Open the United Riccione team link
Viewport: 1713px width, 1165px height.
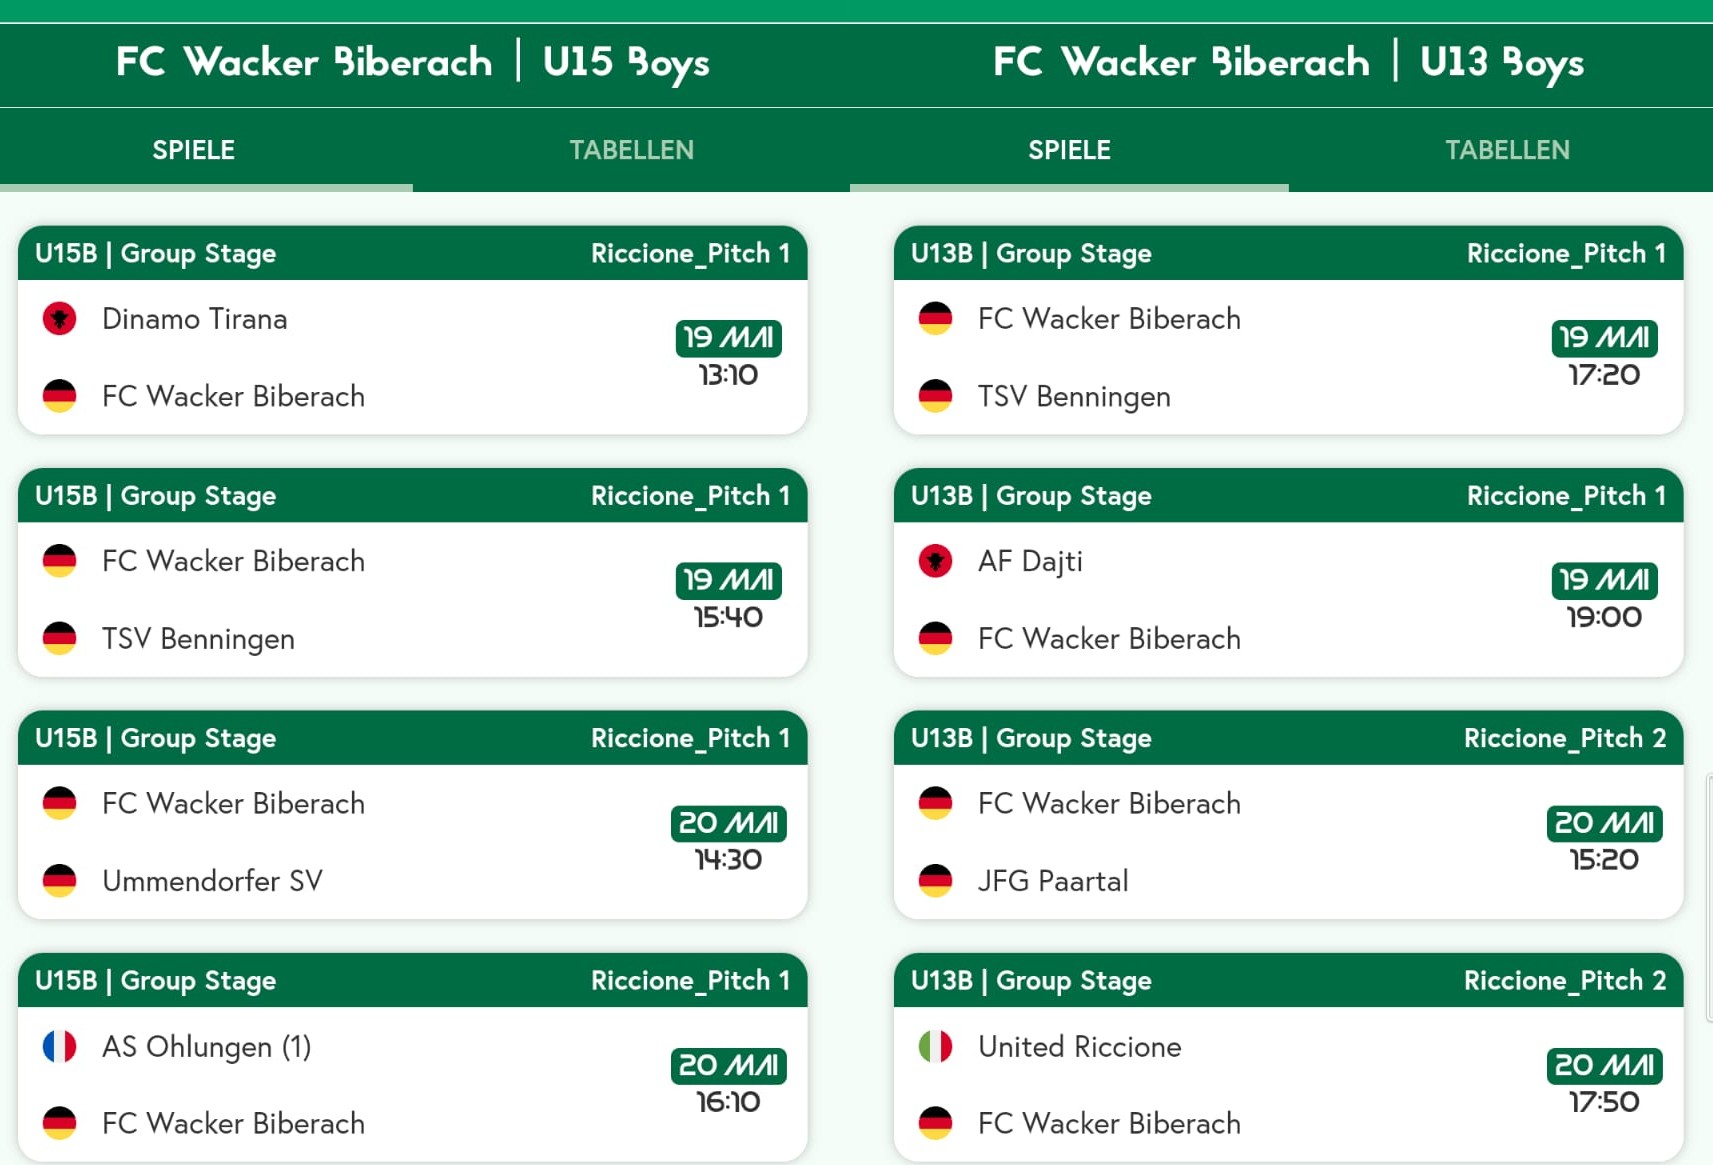[x=1080, y=1046]
